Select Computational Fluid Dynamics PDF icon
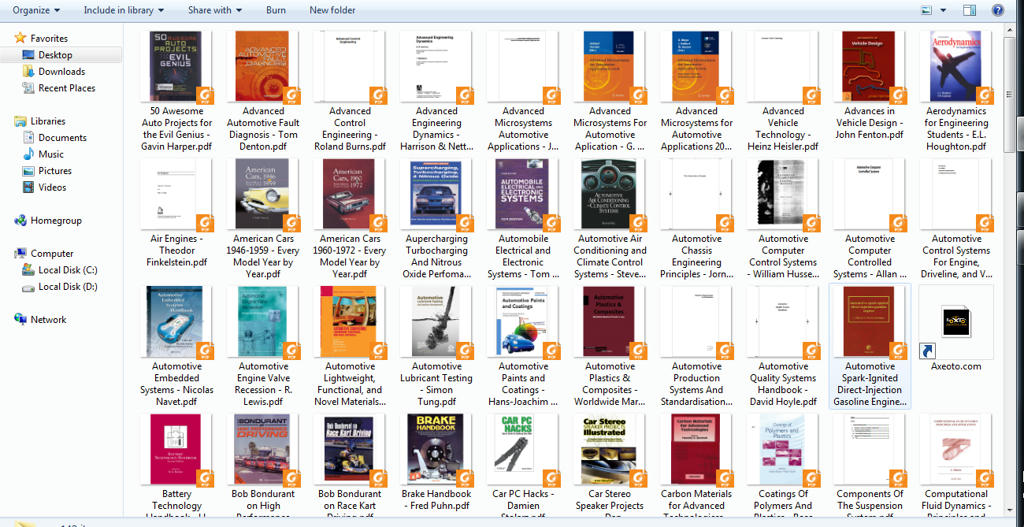1024x527 pixels. [957, 451]
